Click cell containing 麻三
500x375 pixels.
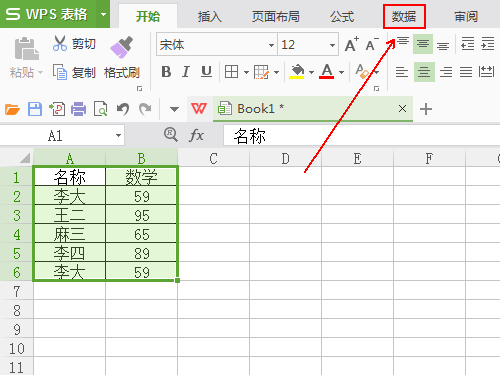[69, 234]
